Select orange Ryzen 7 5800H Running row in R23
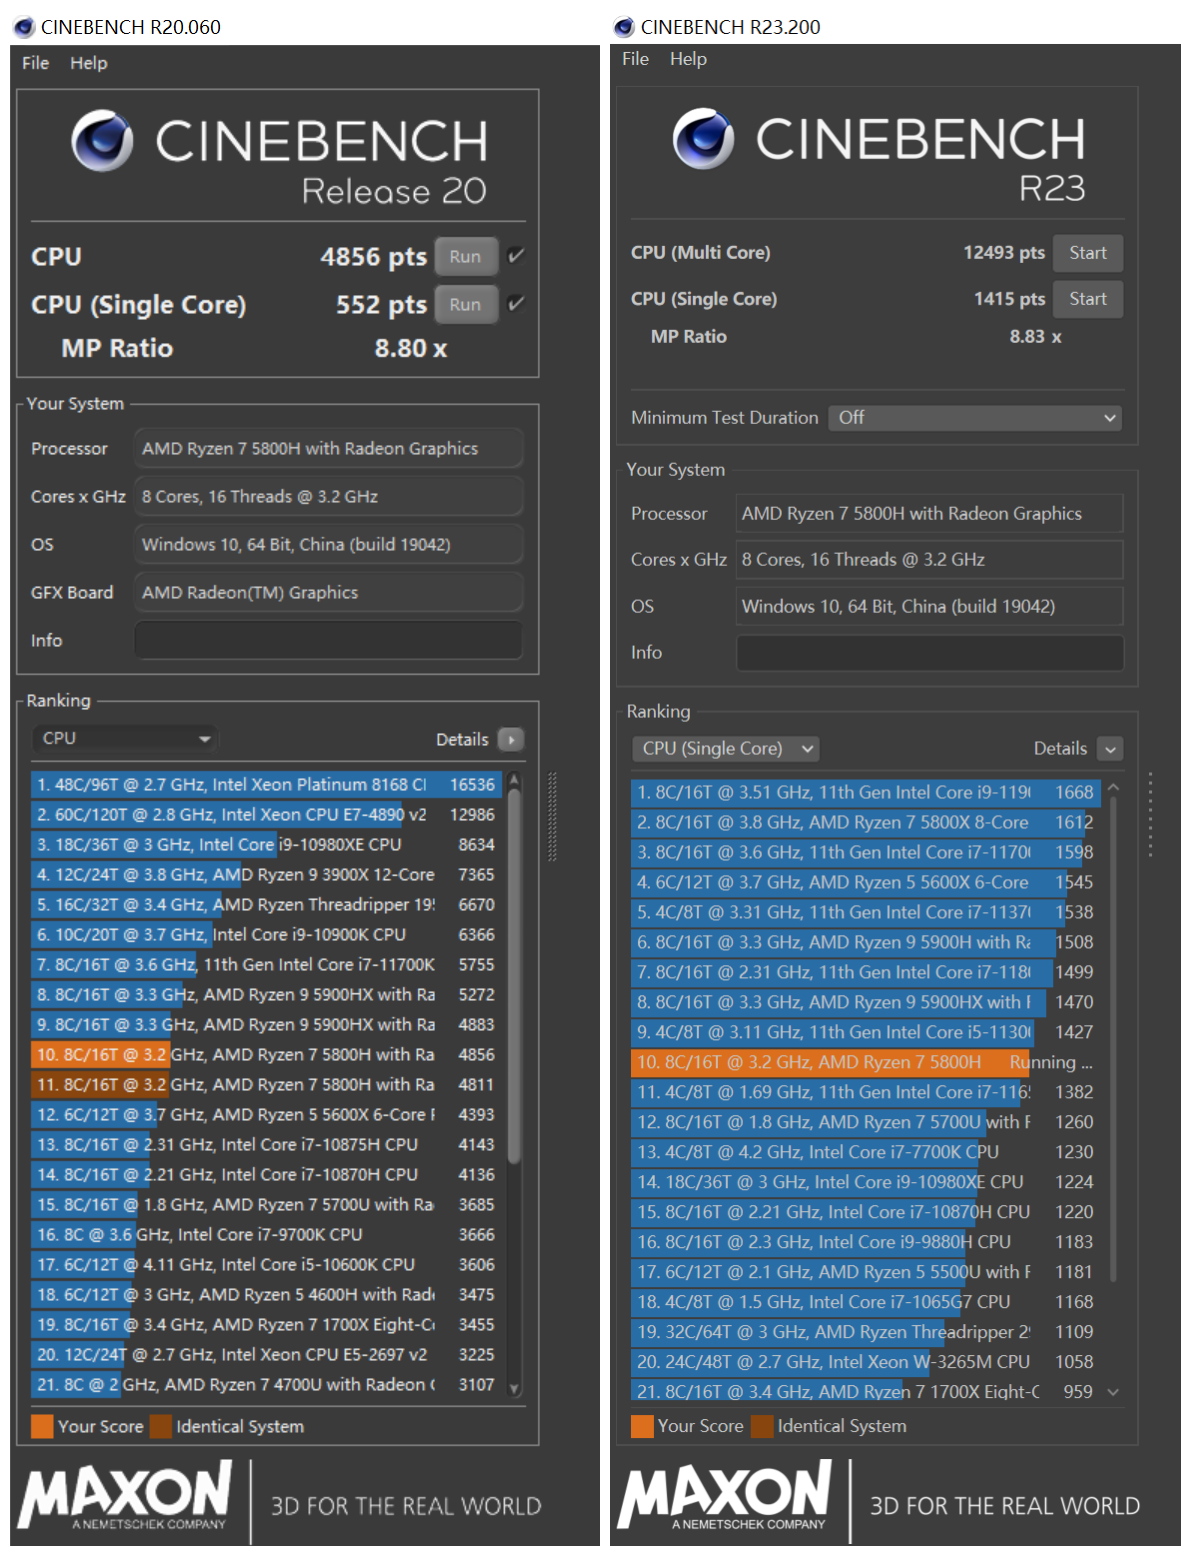 866,1063
